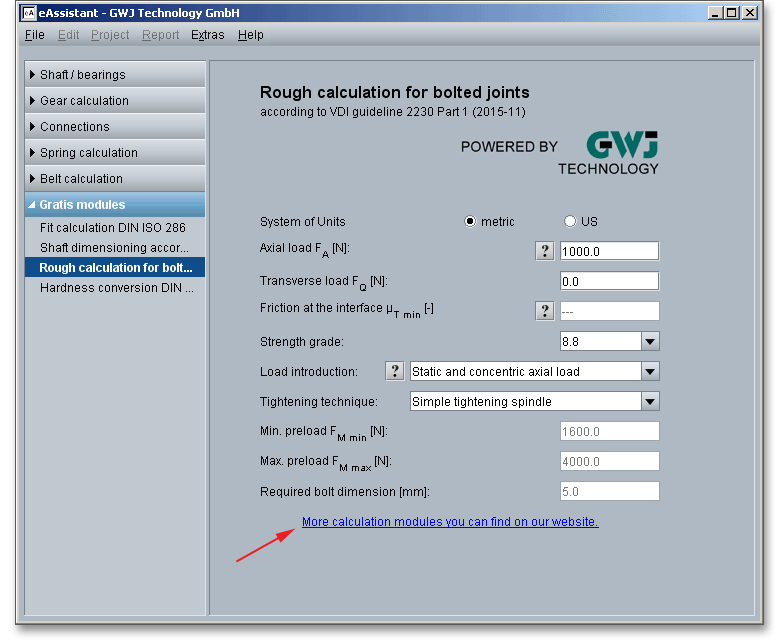Click the help button next to Load introduction

pos(395,371)
